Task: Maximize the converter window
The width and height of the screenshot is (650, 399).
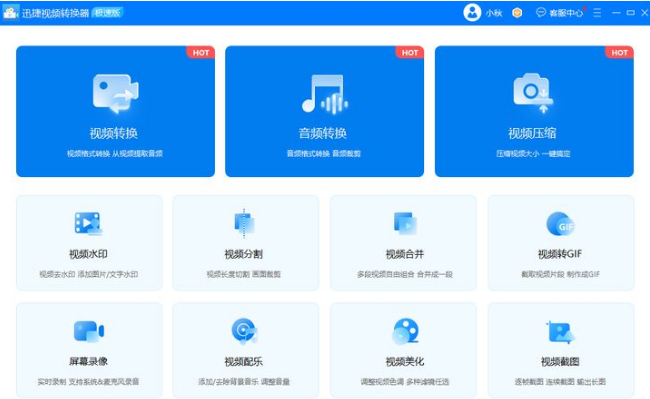Action: [631, 13]
